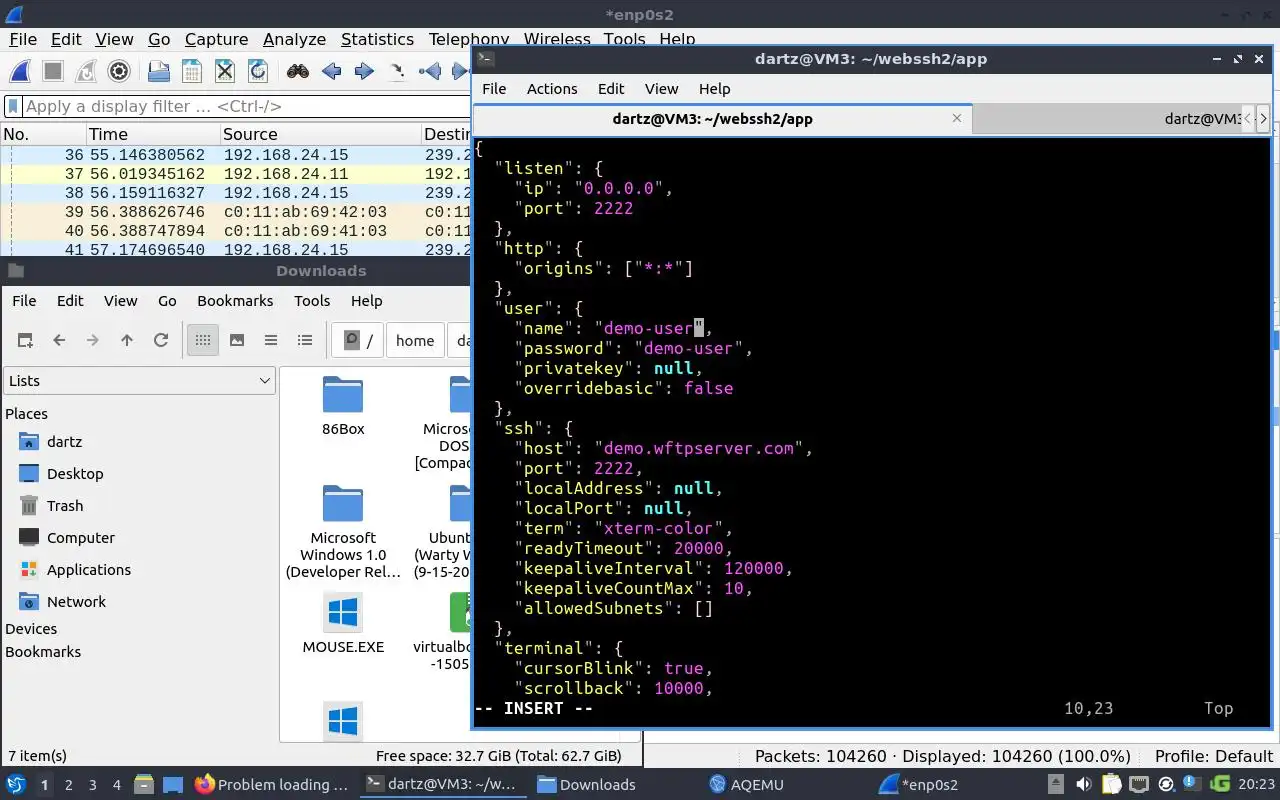The image size is (1280, 800).
Task: Navigate back in Downloads file manager
Action: coord(59,340)
